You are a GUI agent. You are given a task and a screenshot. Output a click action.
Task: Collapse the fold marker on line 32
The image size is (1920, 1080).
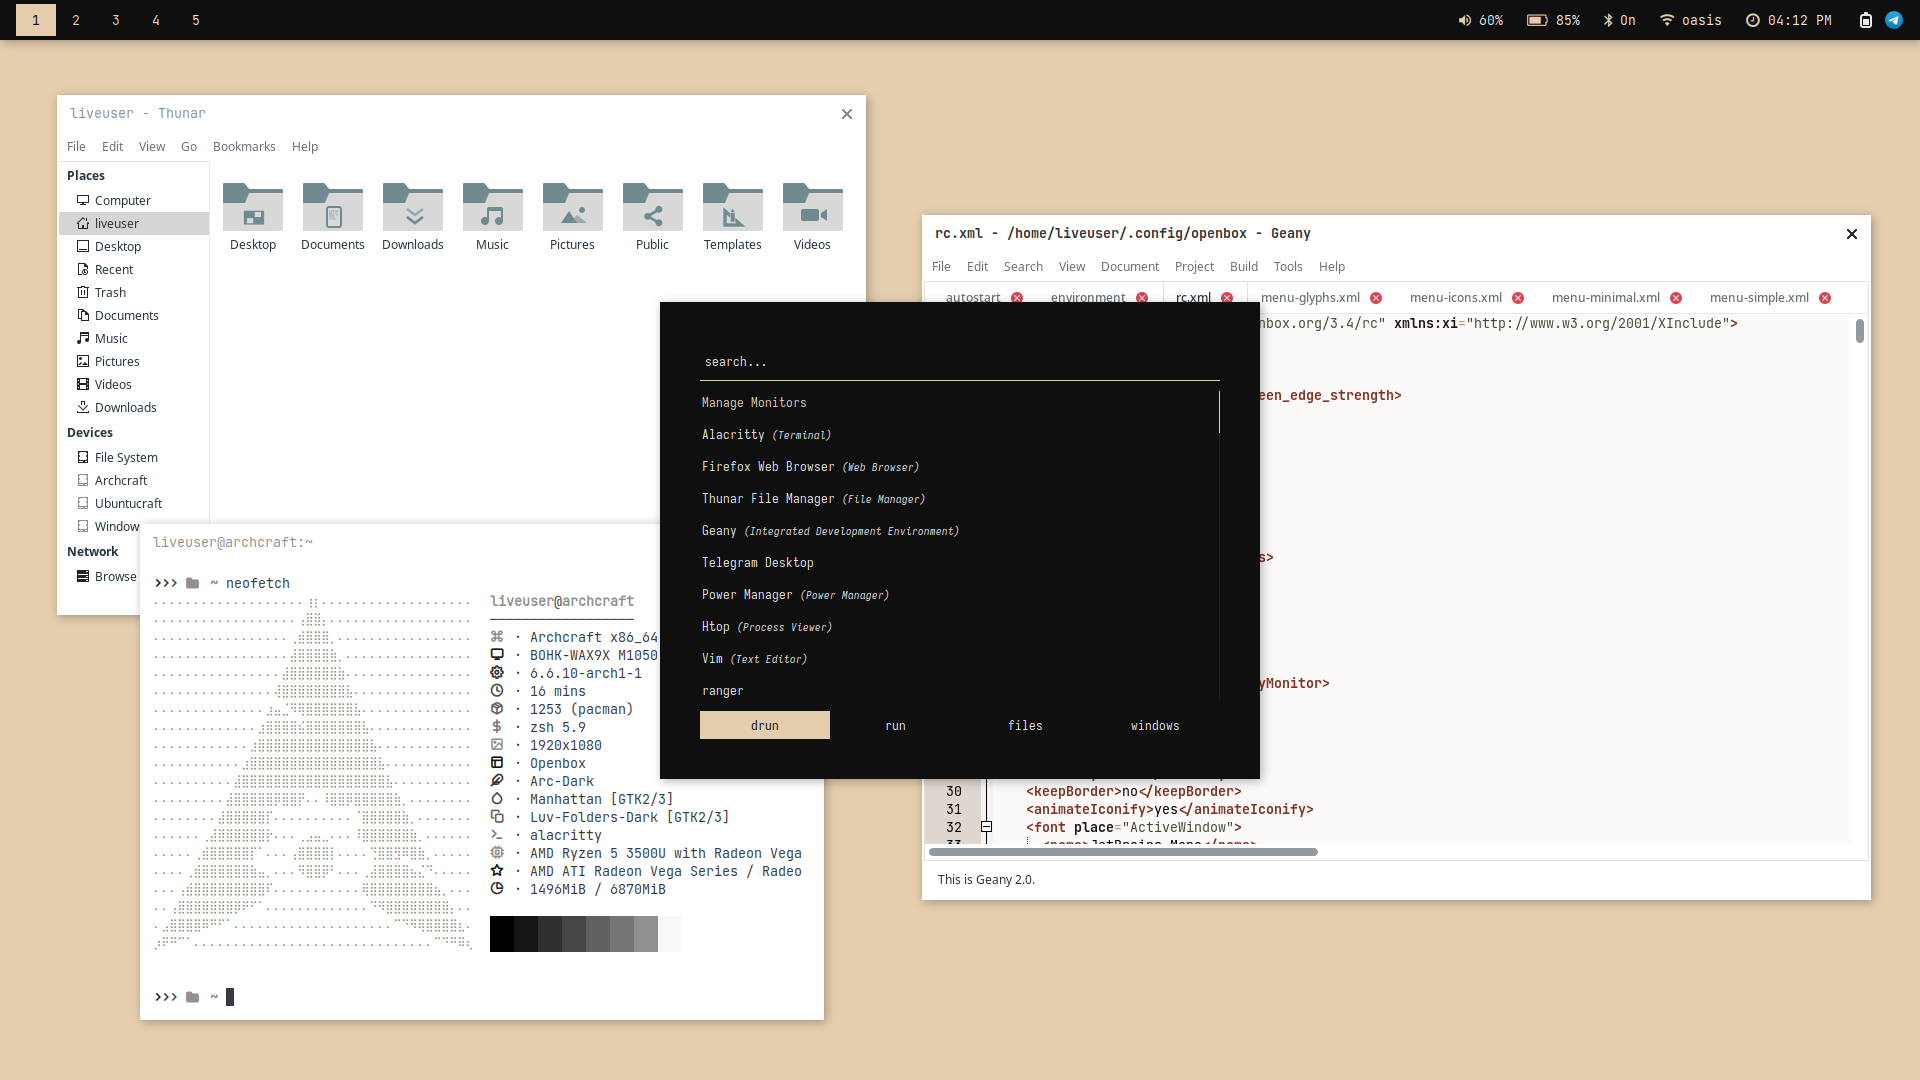(x=986, y=827)
